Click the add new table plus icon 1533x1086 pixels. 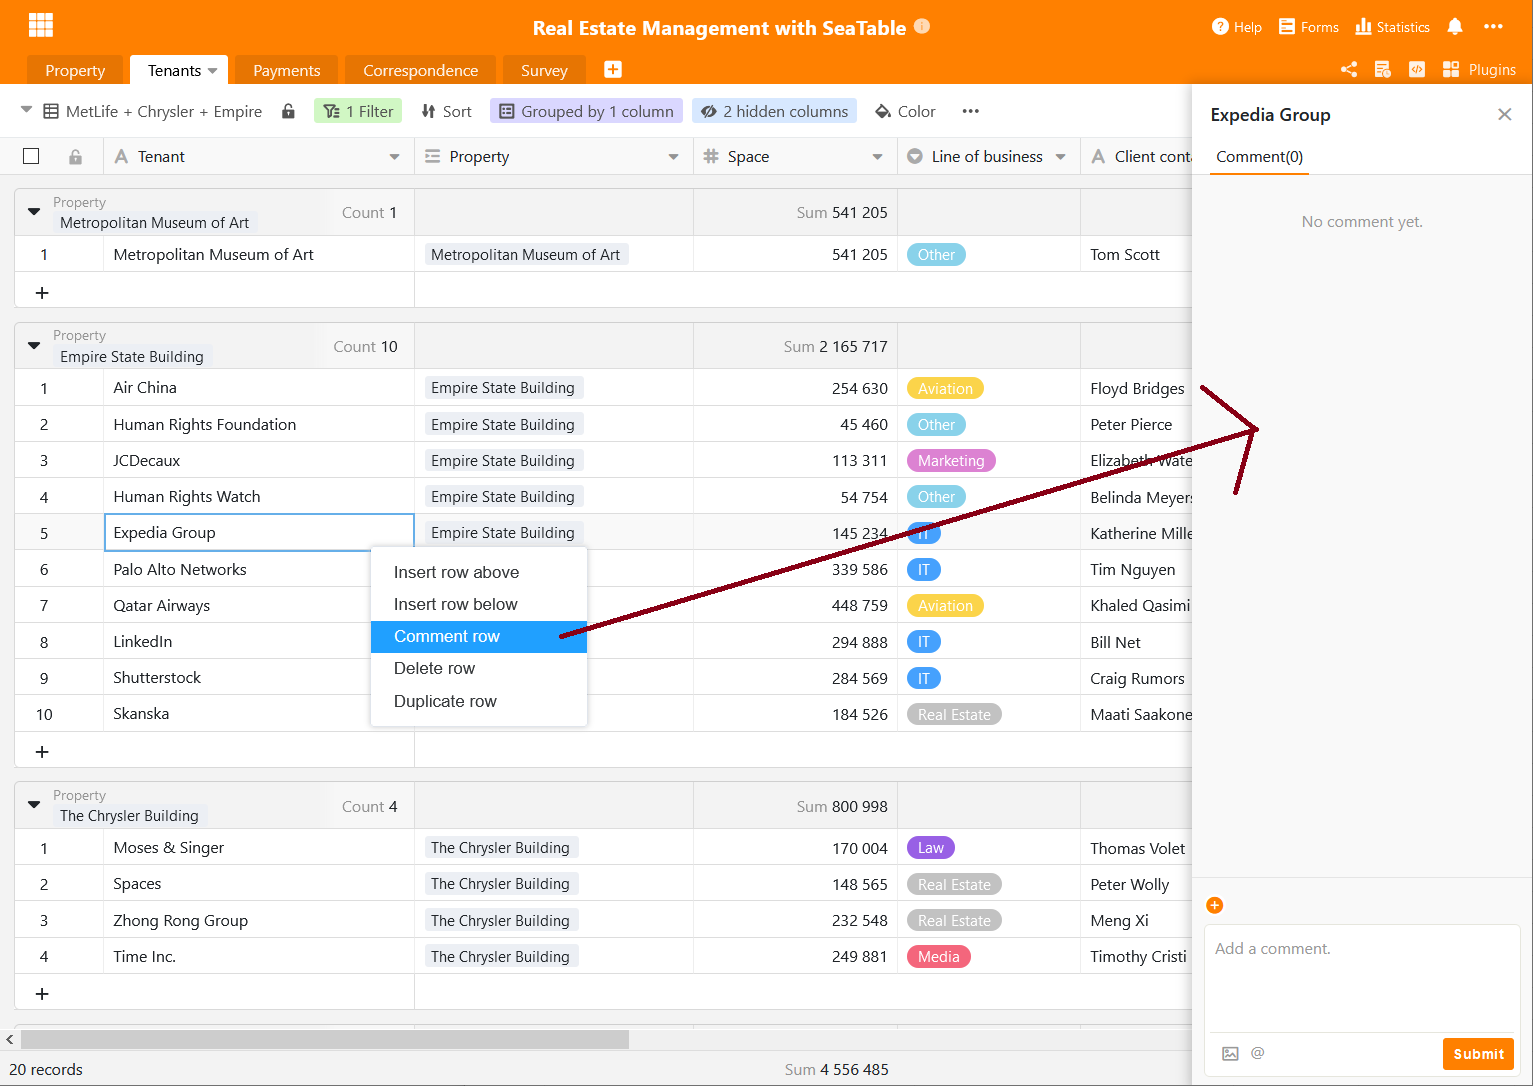click(613, 69)
